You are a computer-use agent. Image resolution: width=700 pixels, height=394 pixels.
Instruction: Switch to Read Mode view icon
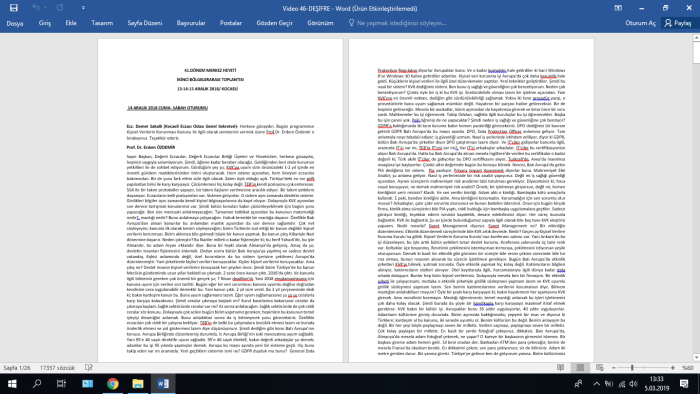(561, 368)
